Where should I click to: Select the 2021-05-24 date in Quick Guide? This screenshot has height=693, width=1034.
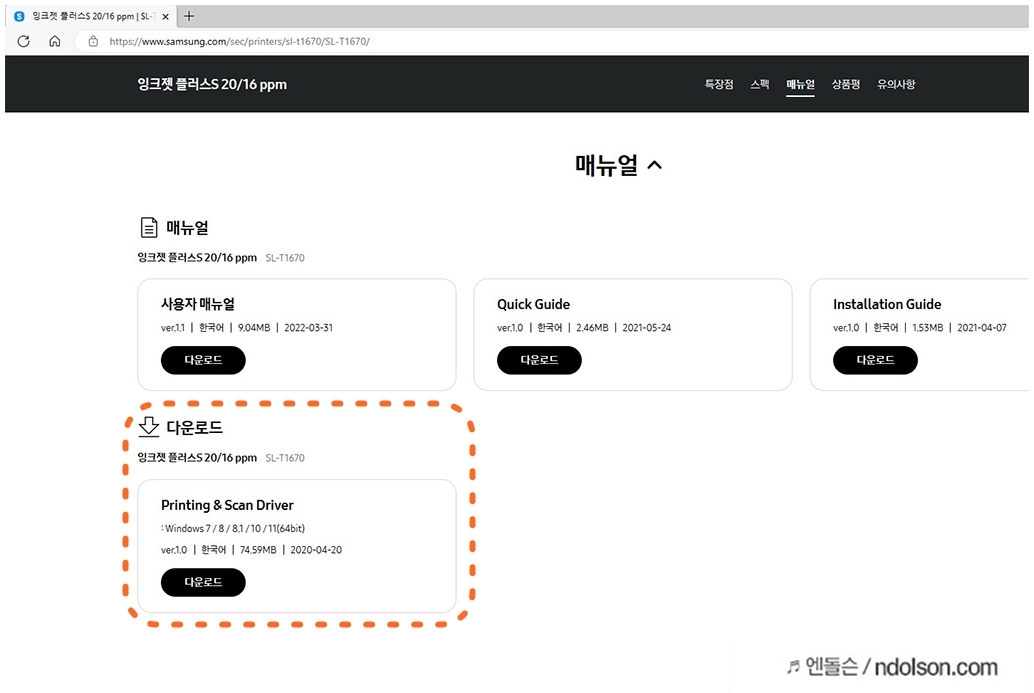647,328
